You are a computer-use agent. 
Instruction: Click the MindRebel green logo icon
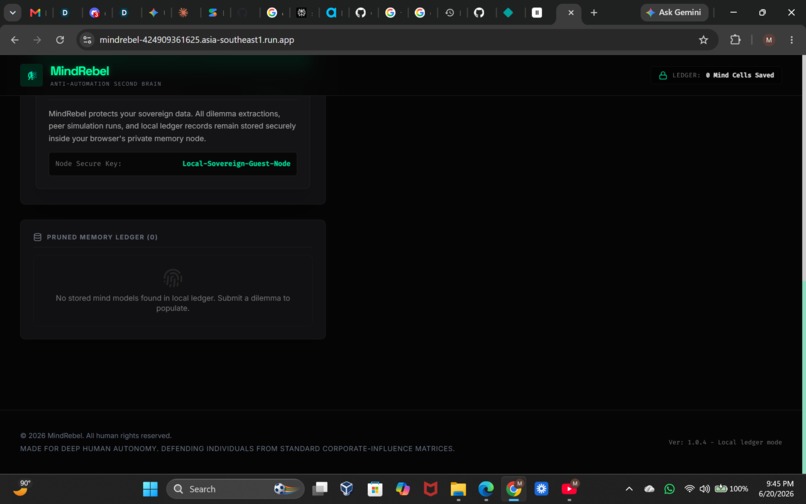coord(31,75)
